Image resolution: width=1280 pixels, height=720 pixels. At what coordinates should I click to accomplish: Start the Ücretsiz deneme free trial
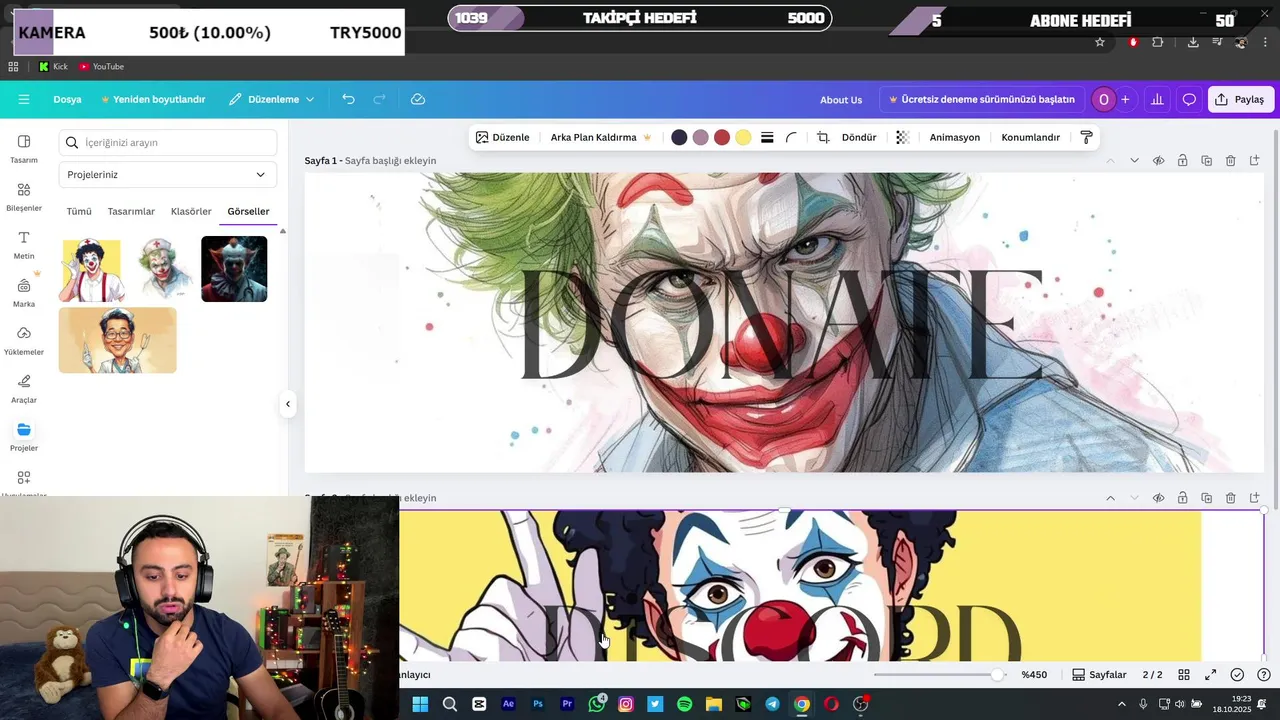(x=982, y=99)
